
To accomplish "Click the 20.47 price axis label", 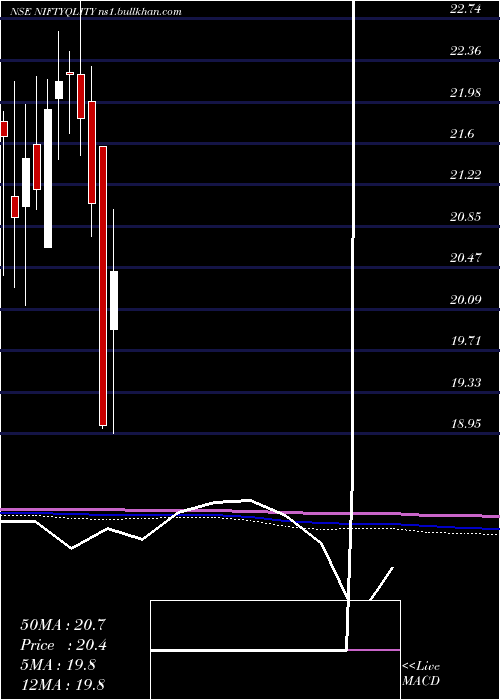I will [x=466, y=258].
